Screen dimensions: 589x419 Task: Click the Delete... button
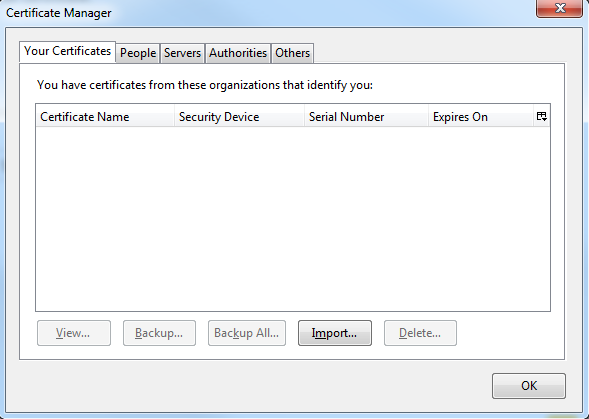point(420,333)
